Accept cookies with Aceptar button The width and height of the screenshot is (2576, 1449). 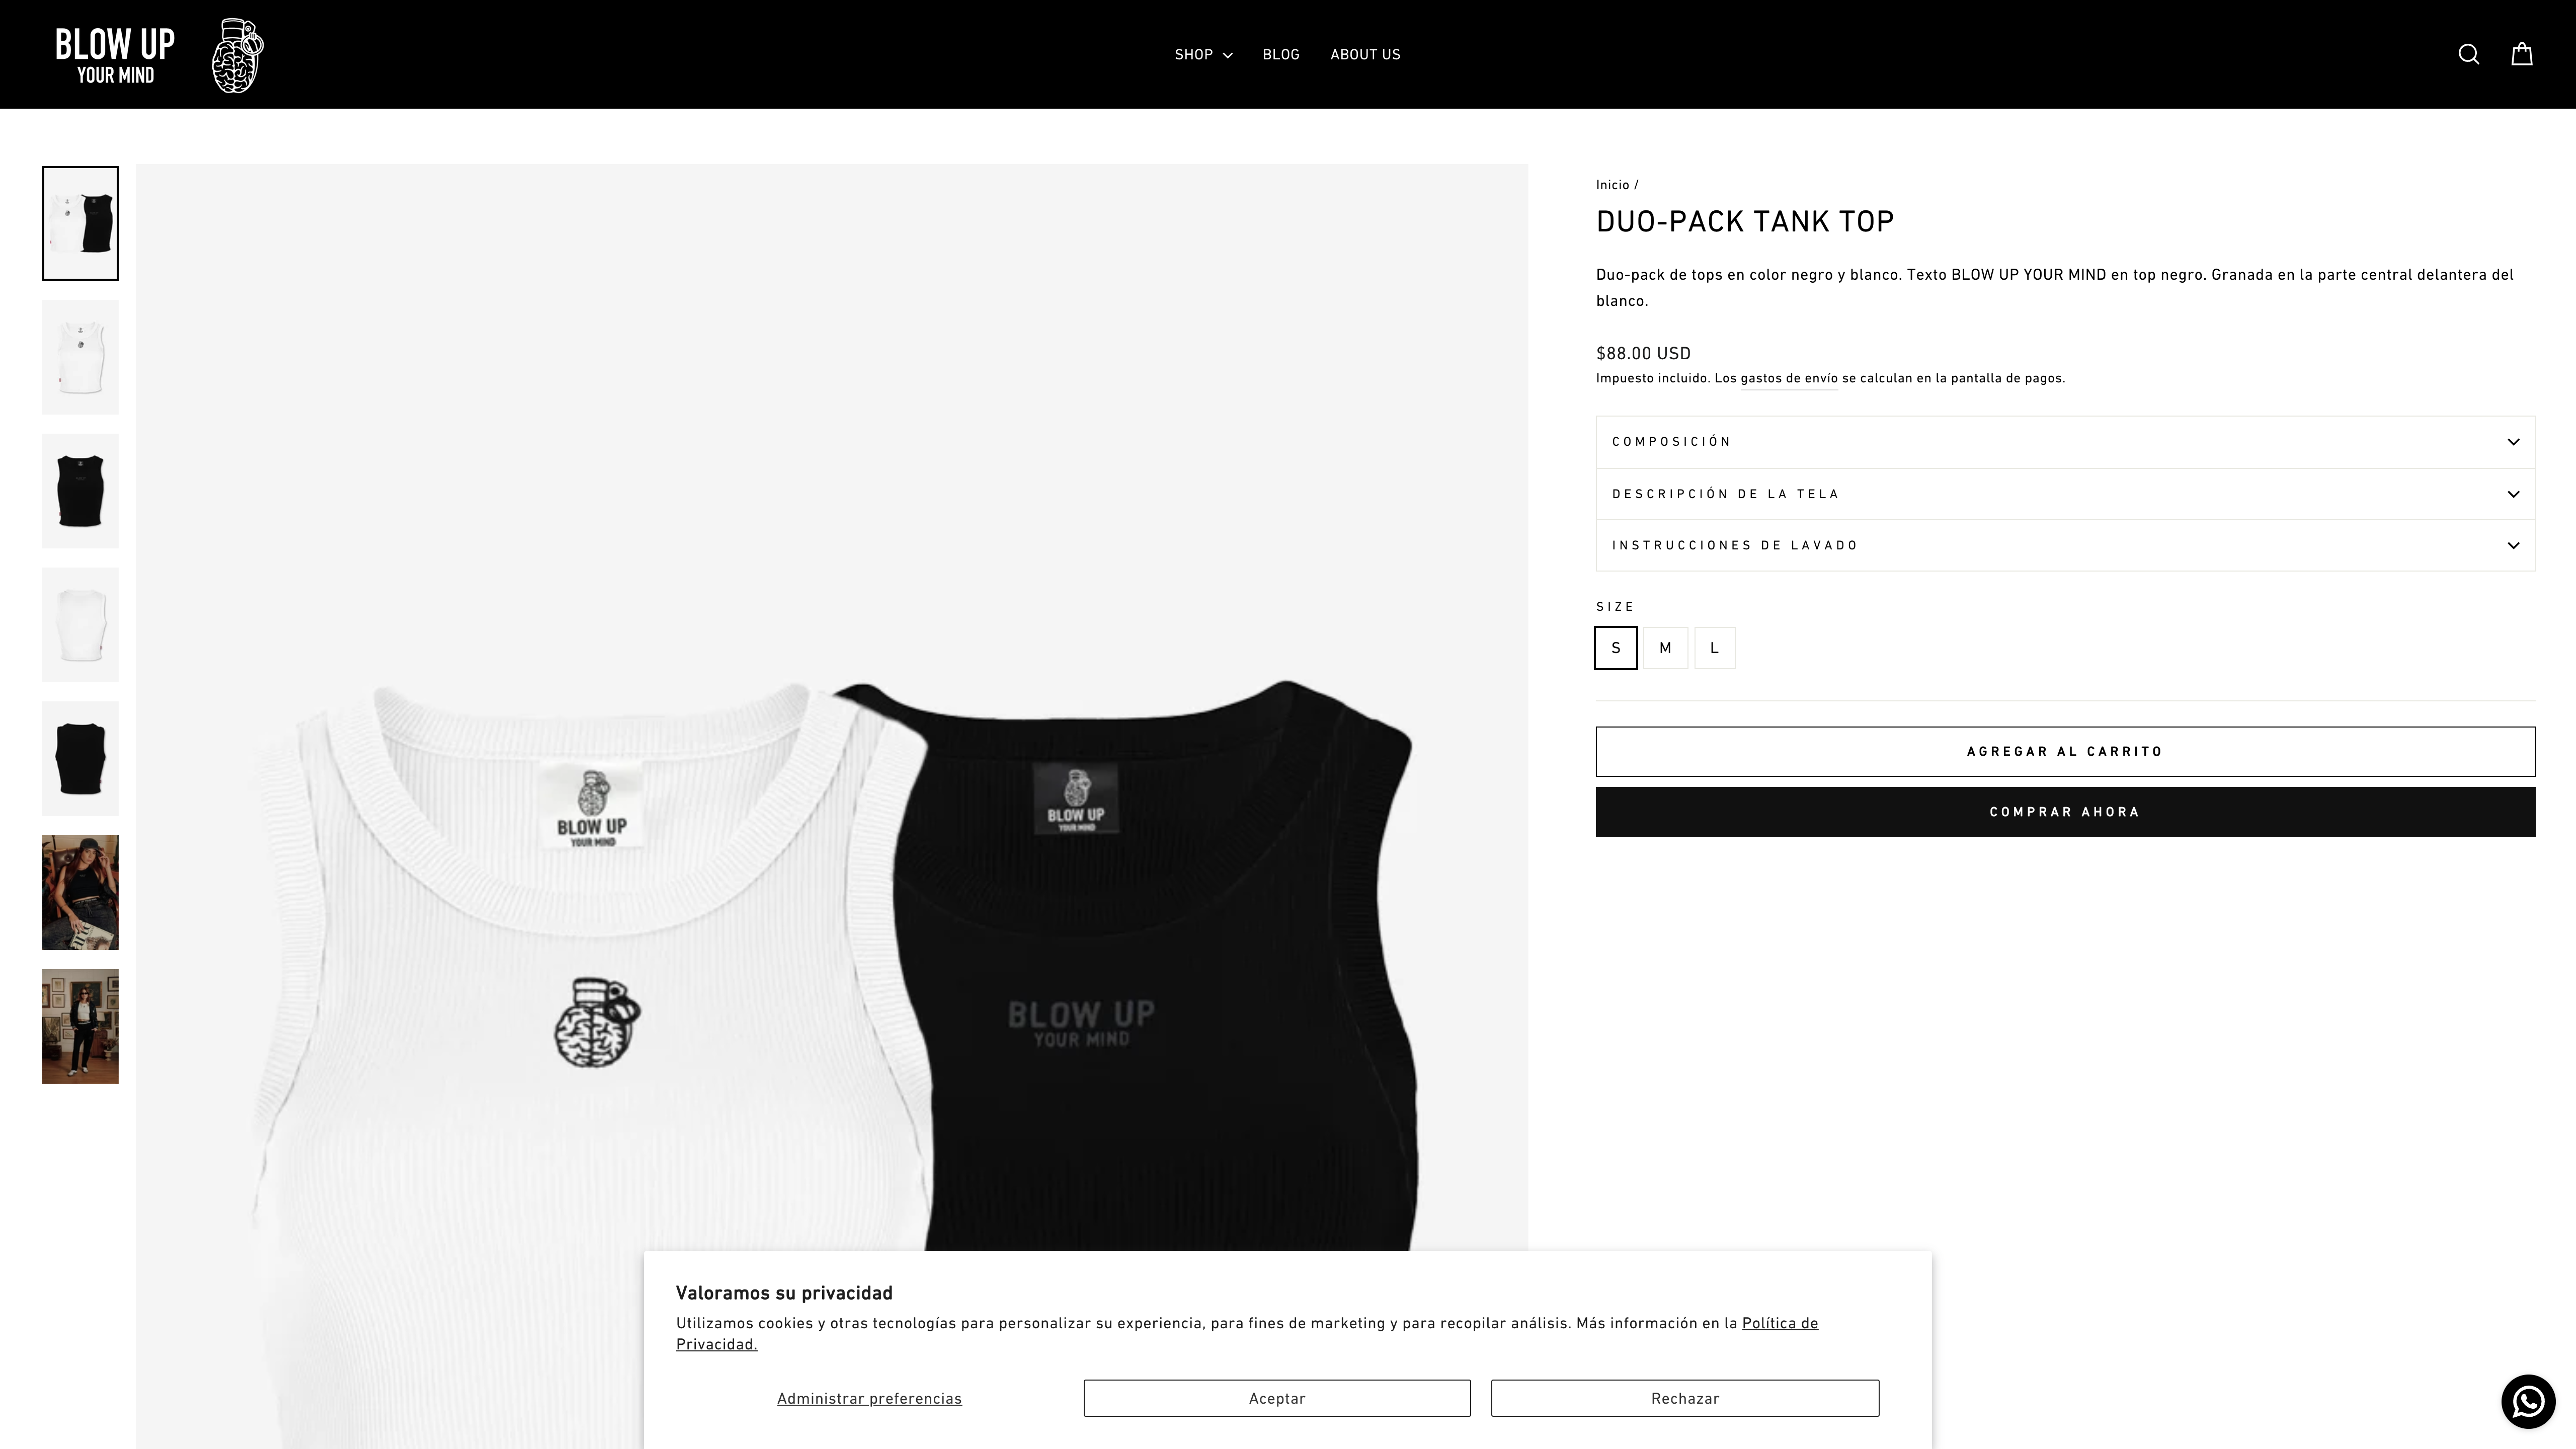click(1277, 1398)
